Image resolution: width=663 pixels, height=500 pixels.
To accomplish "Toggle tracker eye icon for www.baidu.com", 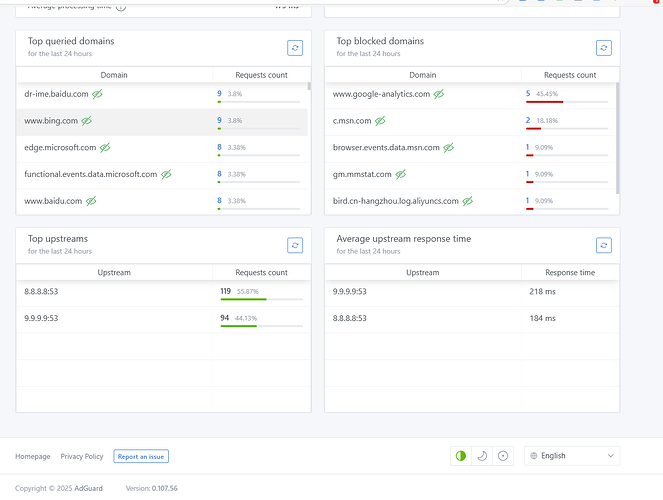I will (91, 201).
